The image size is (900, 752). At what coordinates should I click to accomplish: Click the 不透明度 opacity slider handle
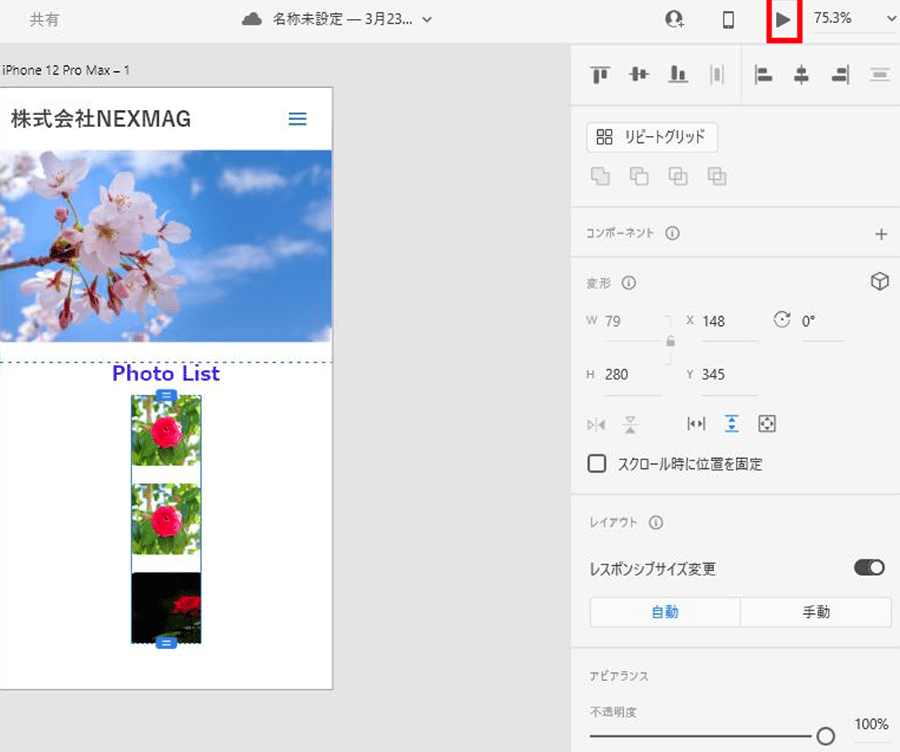pos(825,735)
